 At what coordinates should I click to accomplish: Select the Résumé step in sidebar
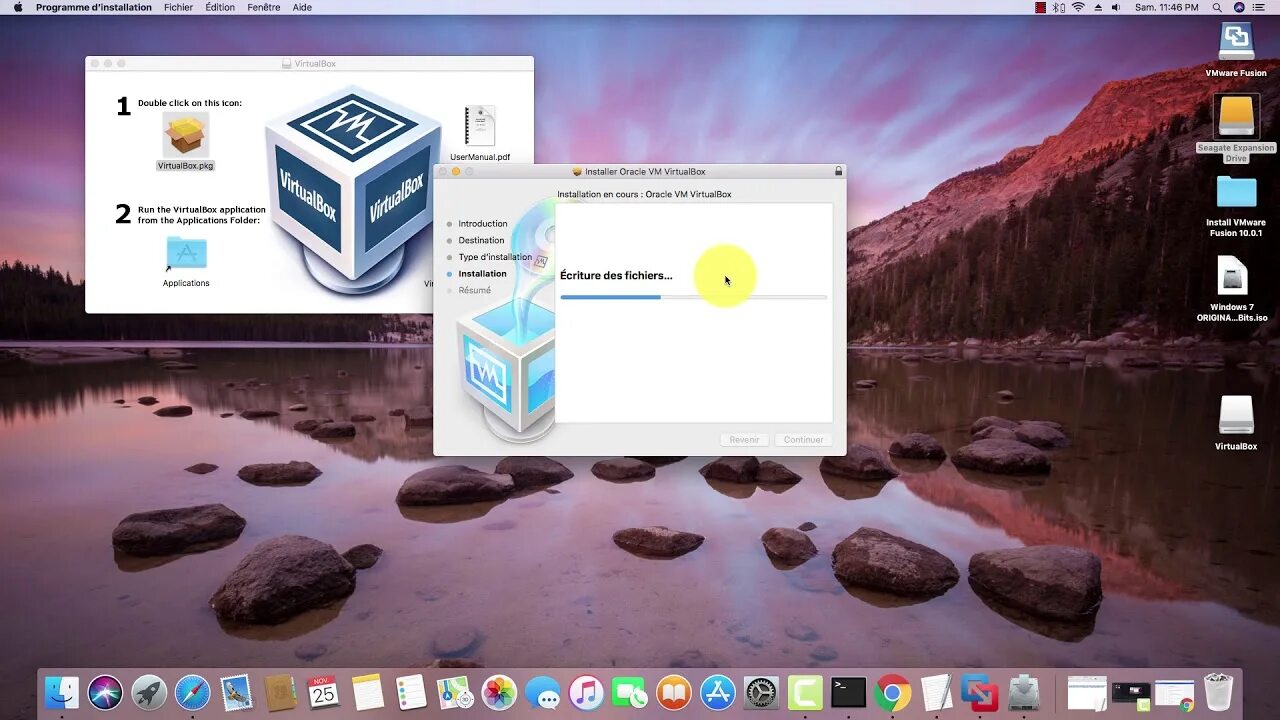(475, 290)
